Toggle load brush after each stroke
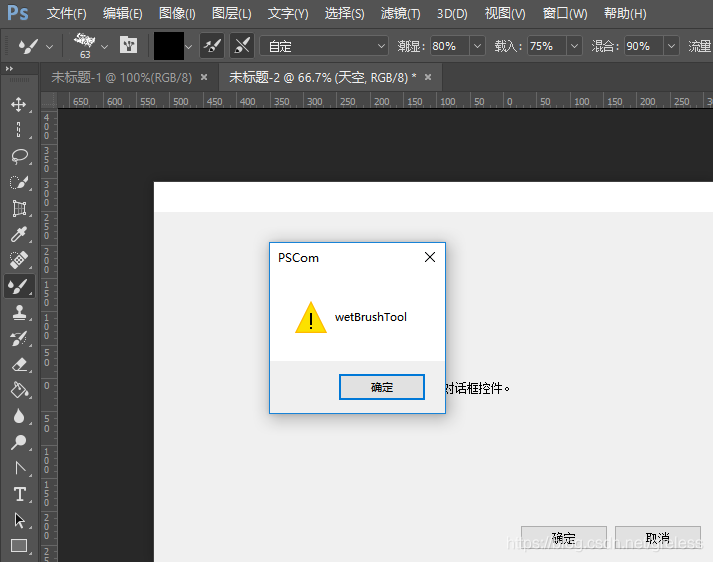The image size is (713, 562). (x=212, y=45)
